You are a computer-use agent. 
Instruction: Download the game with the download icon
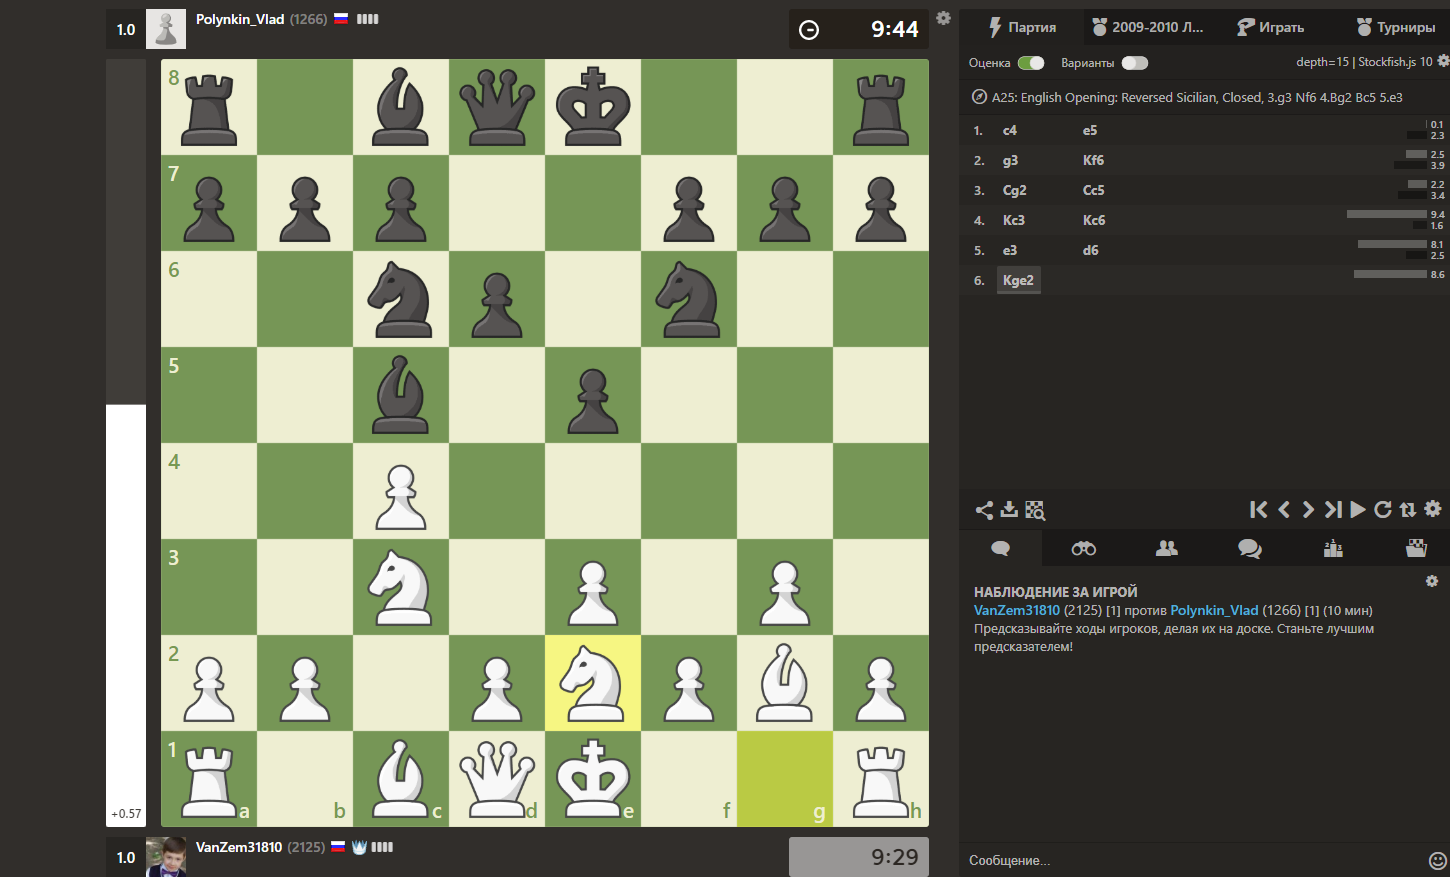point(1009,510)
